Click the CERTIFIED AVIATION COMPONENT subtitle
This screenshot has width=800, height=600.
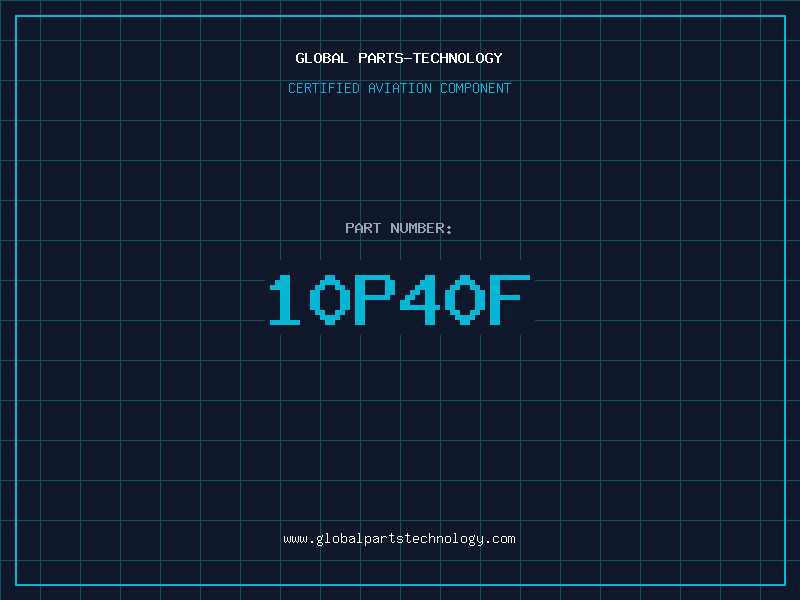point(399,88)
